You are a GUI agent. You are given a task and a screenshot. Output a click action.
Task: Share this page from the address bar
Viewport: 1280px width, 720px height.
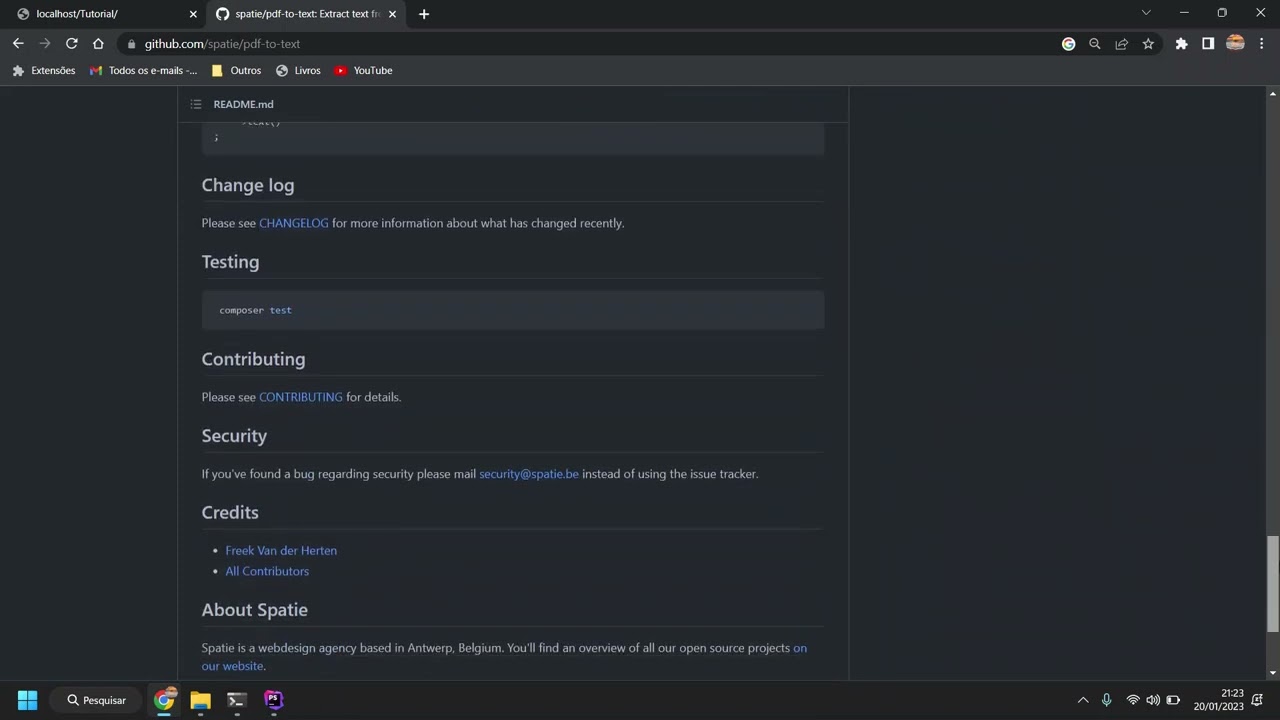pos(1121,44)
